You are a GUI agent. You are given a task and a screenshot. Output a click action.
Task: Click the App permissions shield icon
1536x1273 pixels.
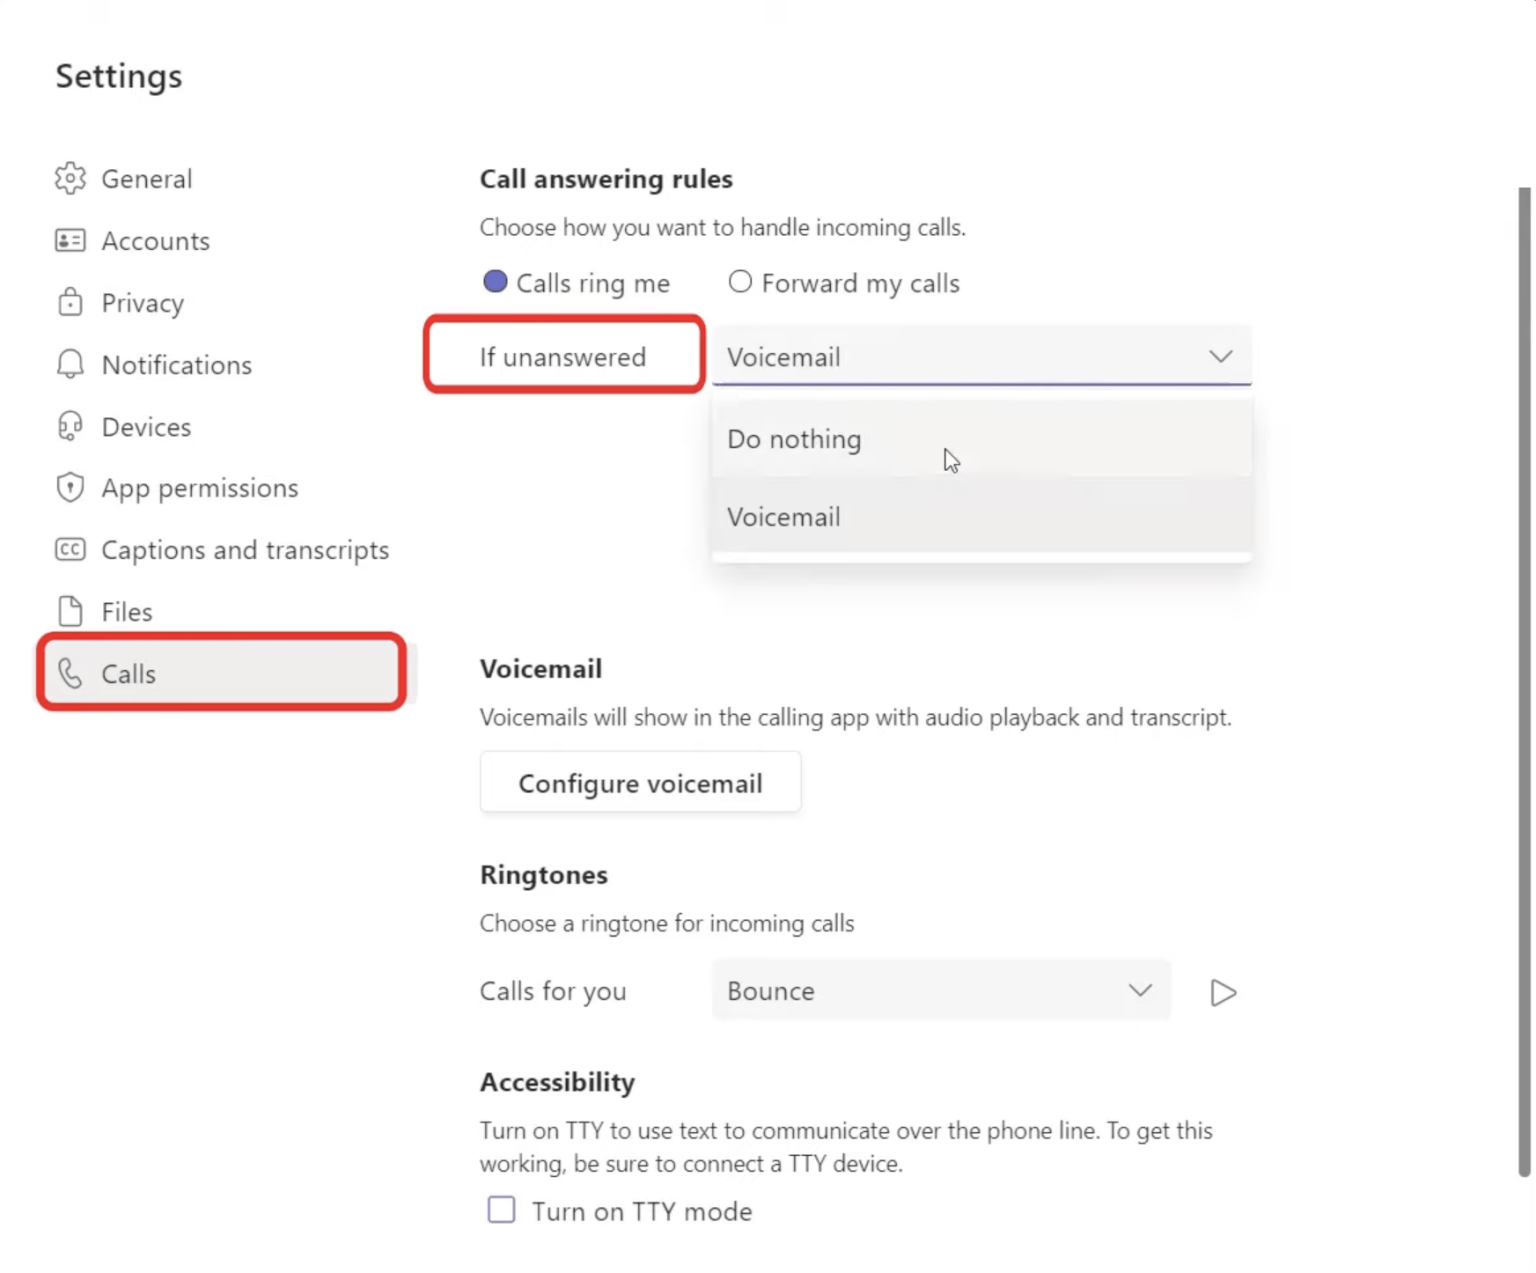pos(70,488)
